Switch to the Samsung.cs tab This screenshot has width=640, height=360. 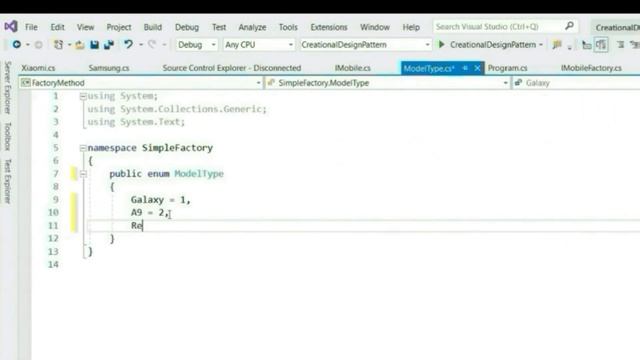109,68
